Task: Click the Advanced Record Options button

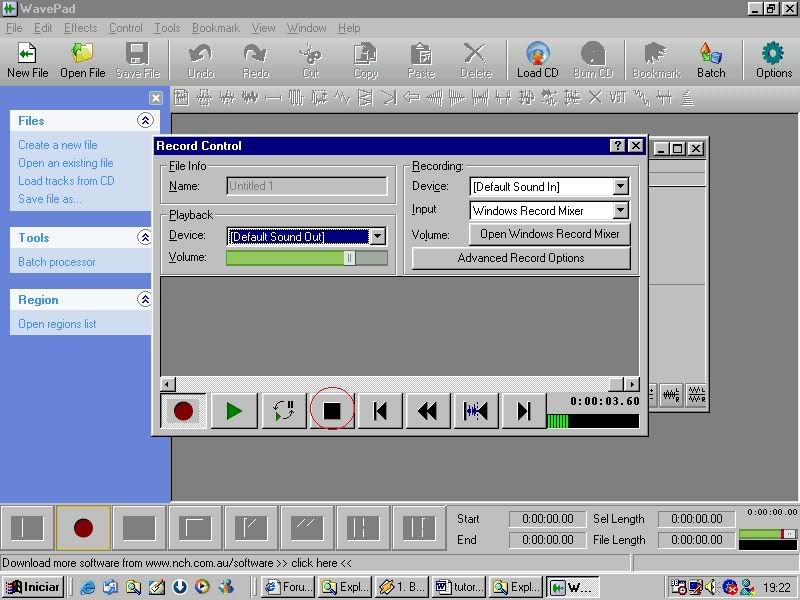Action: tap(520, 258)
